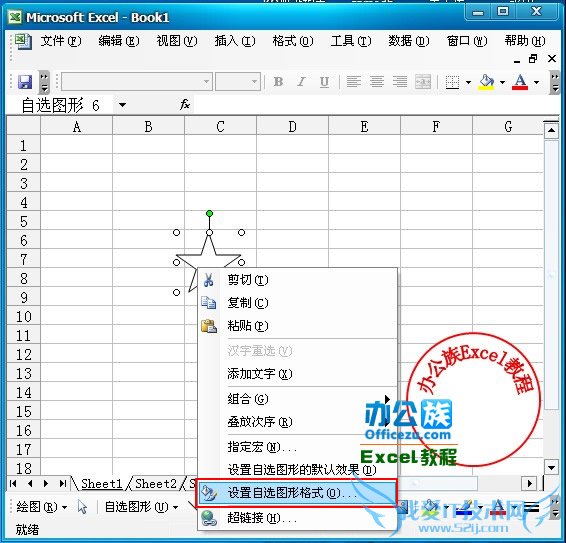Open the 视图(V) menu
This screenshot has width=566, height=543.
pos(177,41)
